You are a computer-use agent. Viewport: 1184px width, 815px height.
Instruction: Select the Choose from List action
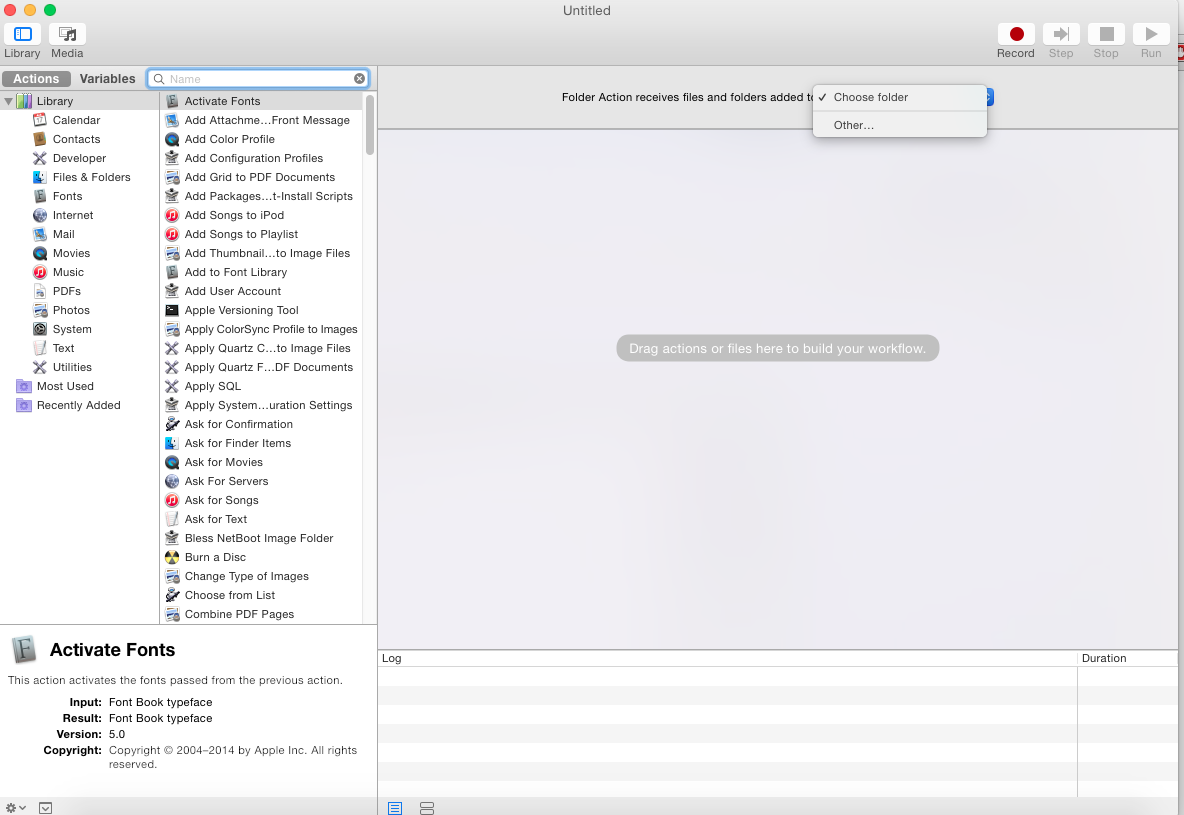coord(261,595)
